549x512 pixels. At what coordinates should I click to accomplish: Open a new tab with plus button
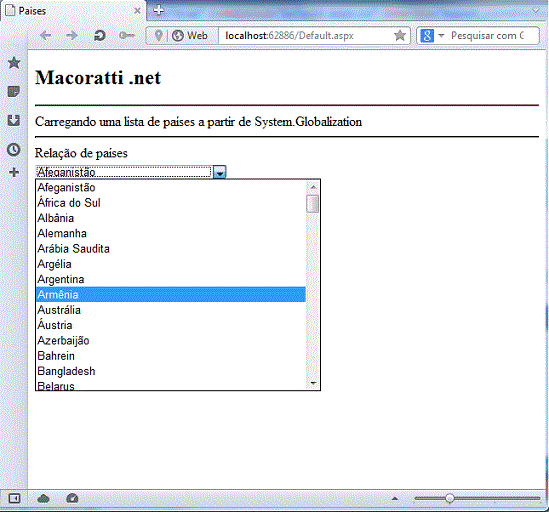pyautogui.click(x=158, y=10)
